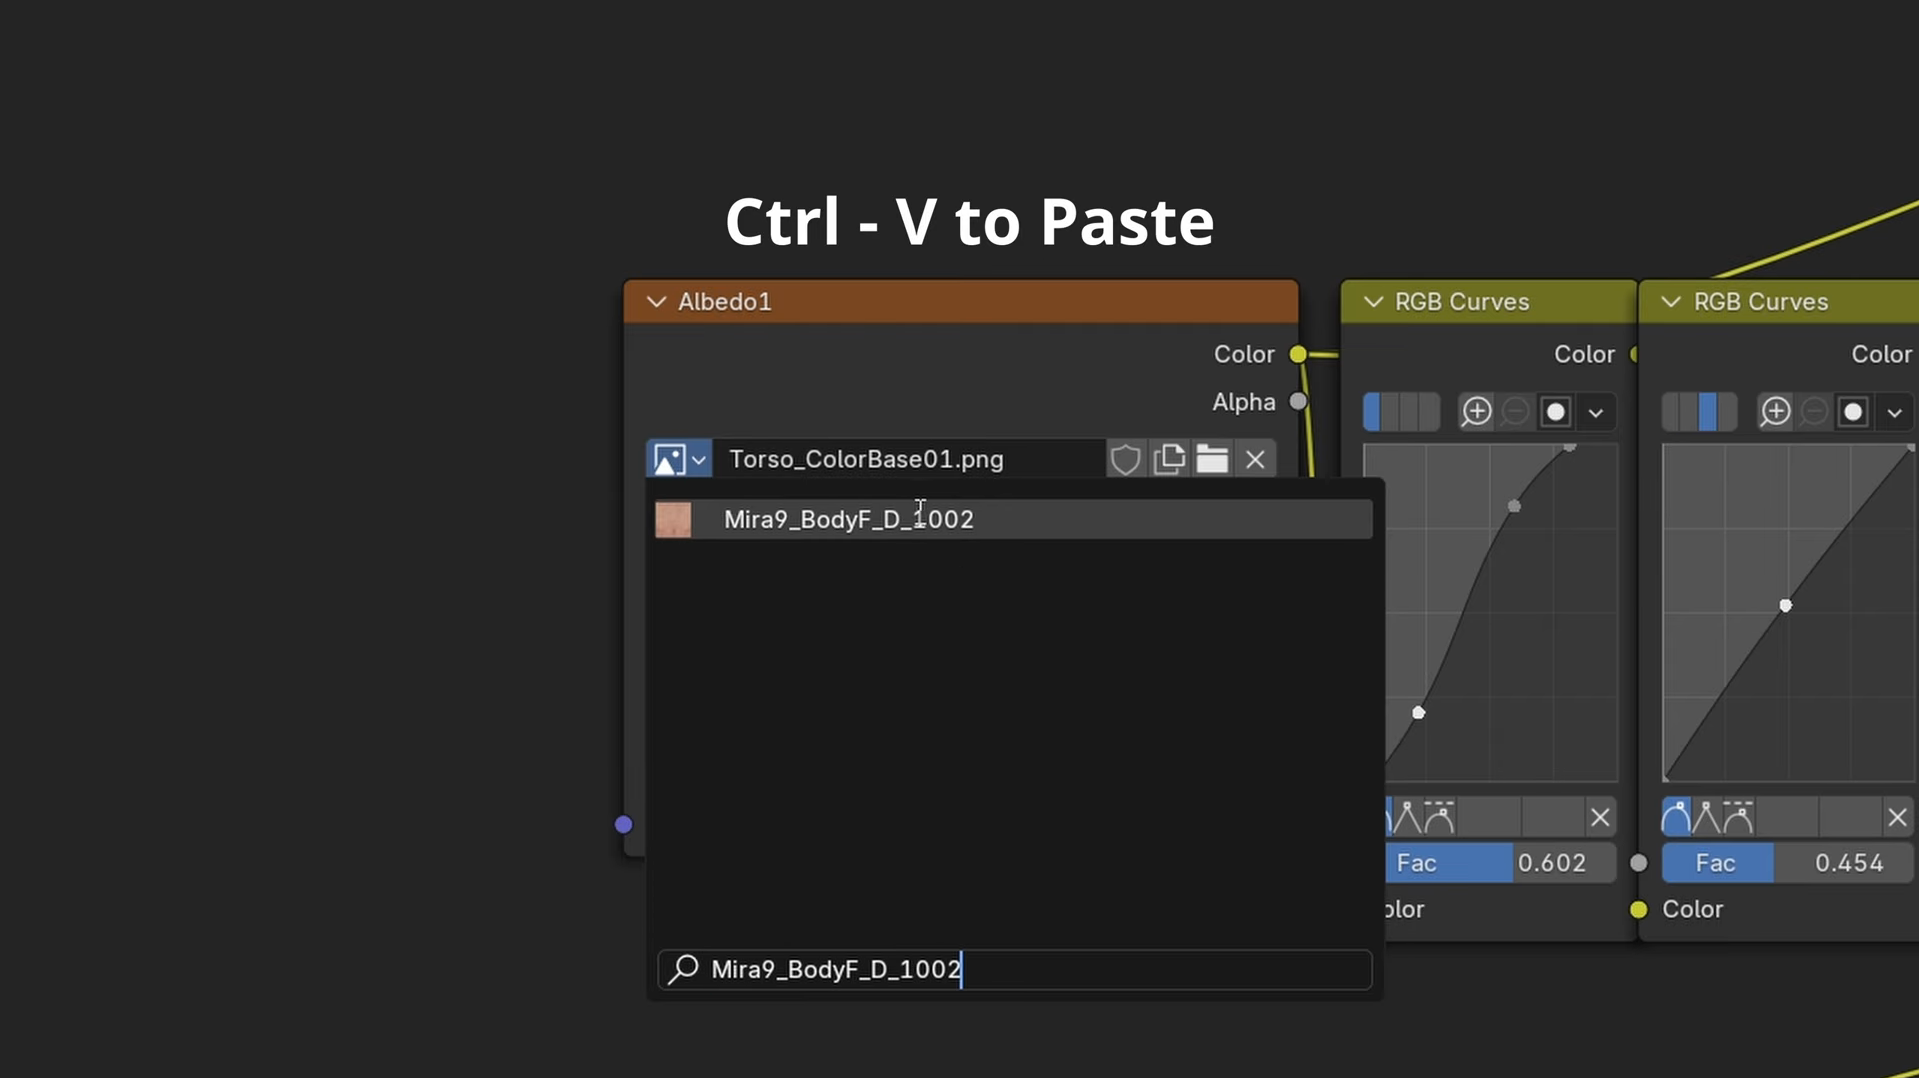1919x1078 pixels.
Task: Open tools chevron on Fac 0.602 curve
Action: click(x=1596, y=412)
